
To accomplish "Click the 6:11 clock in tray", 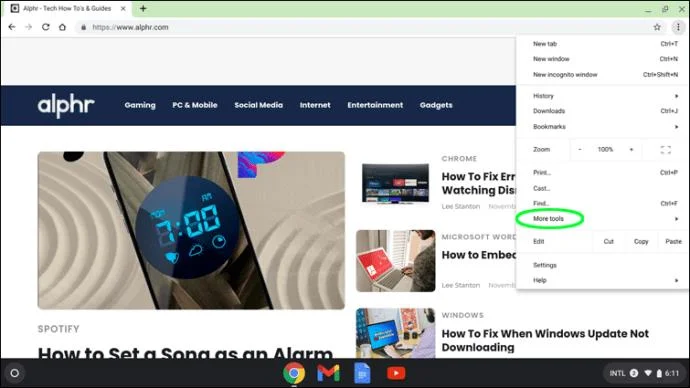I will 672,373.
